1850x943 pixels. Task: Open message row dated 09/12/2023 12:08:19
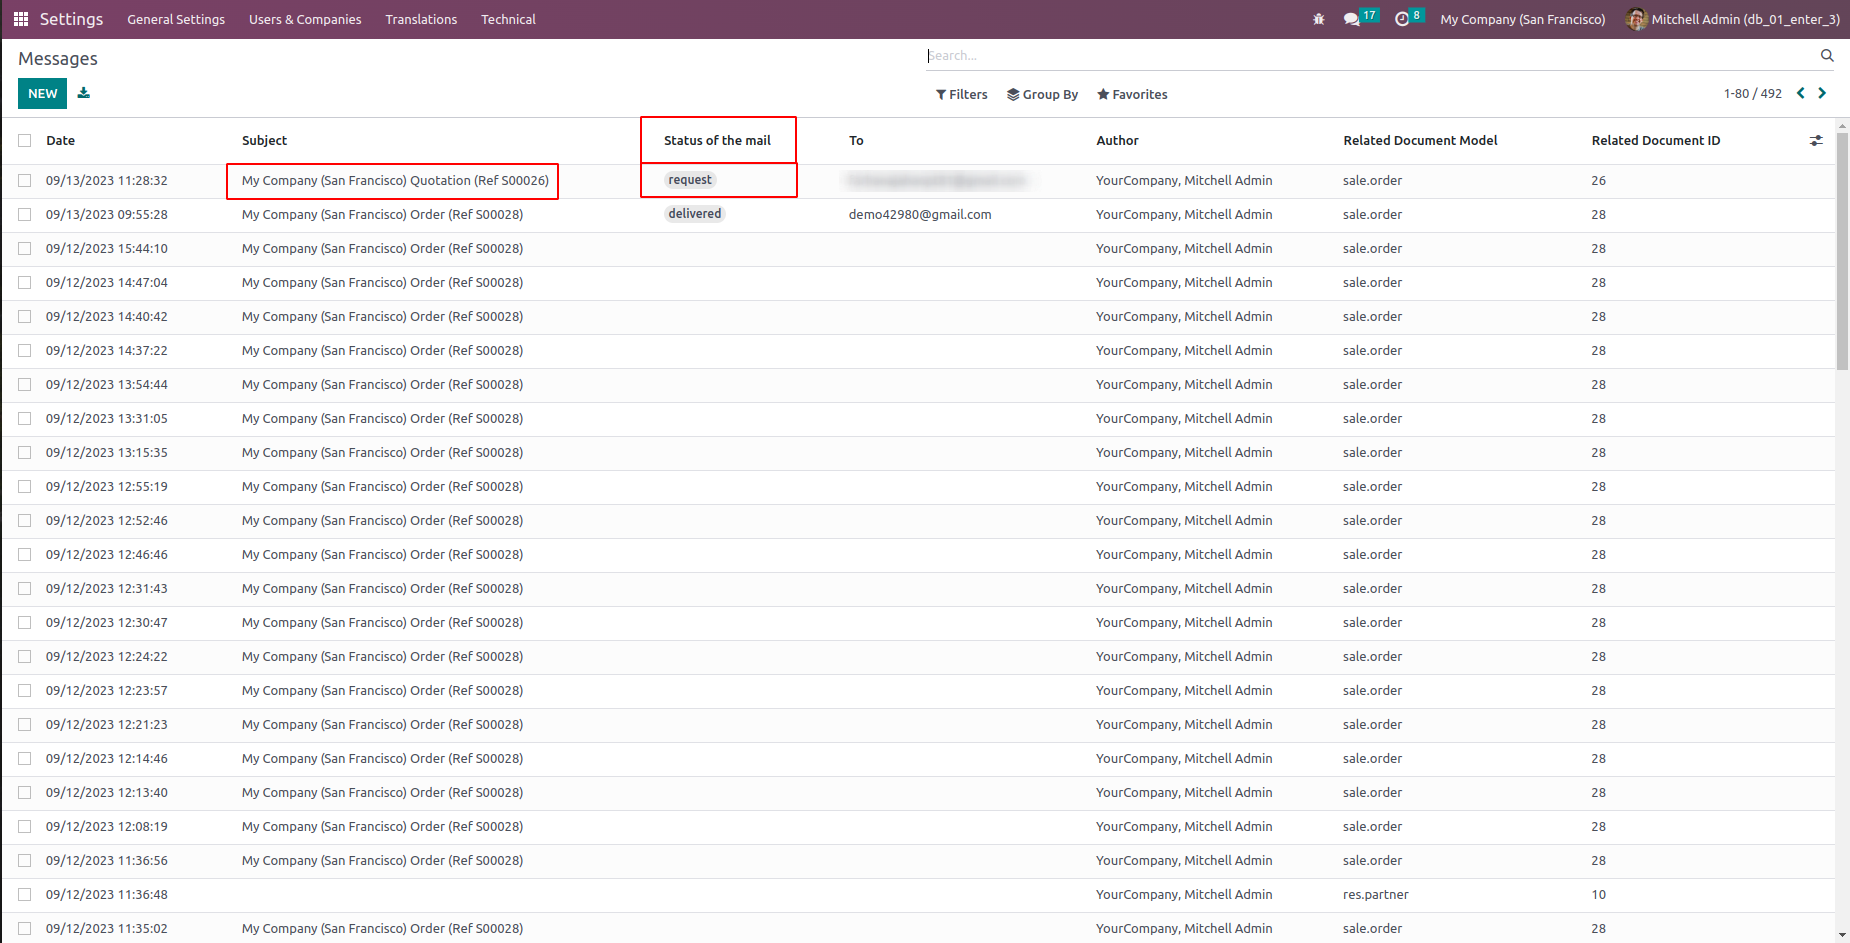coord(918,827)
